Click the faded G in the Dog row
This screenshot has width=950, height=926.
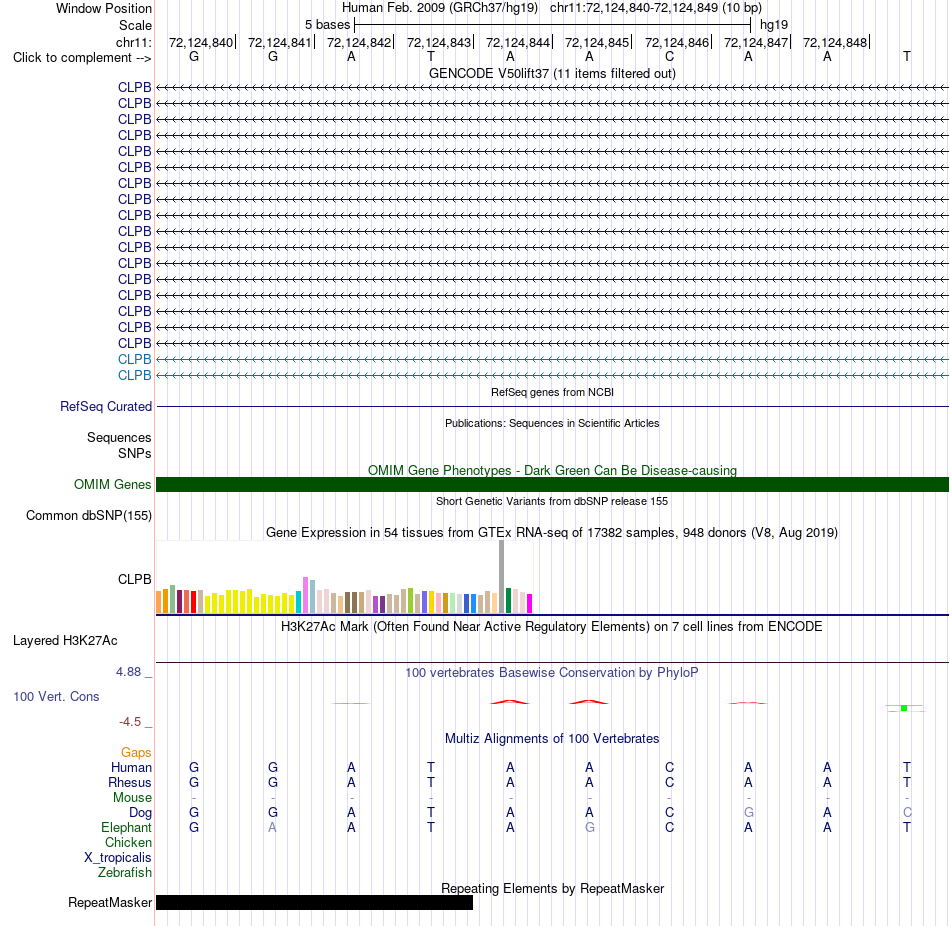tap(749, 813)
